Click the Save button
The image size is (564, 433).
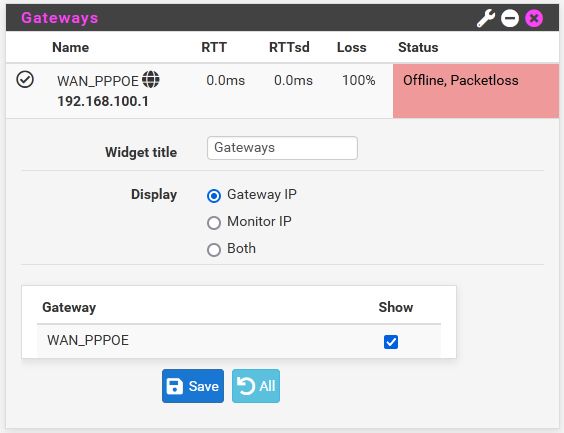click(193, 386)
